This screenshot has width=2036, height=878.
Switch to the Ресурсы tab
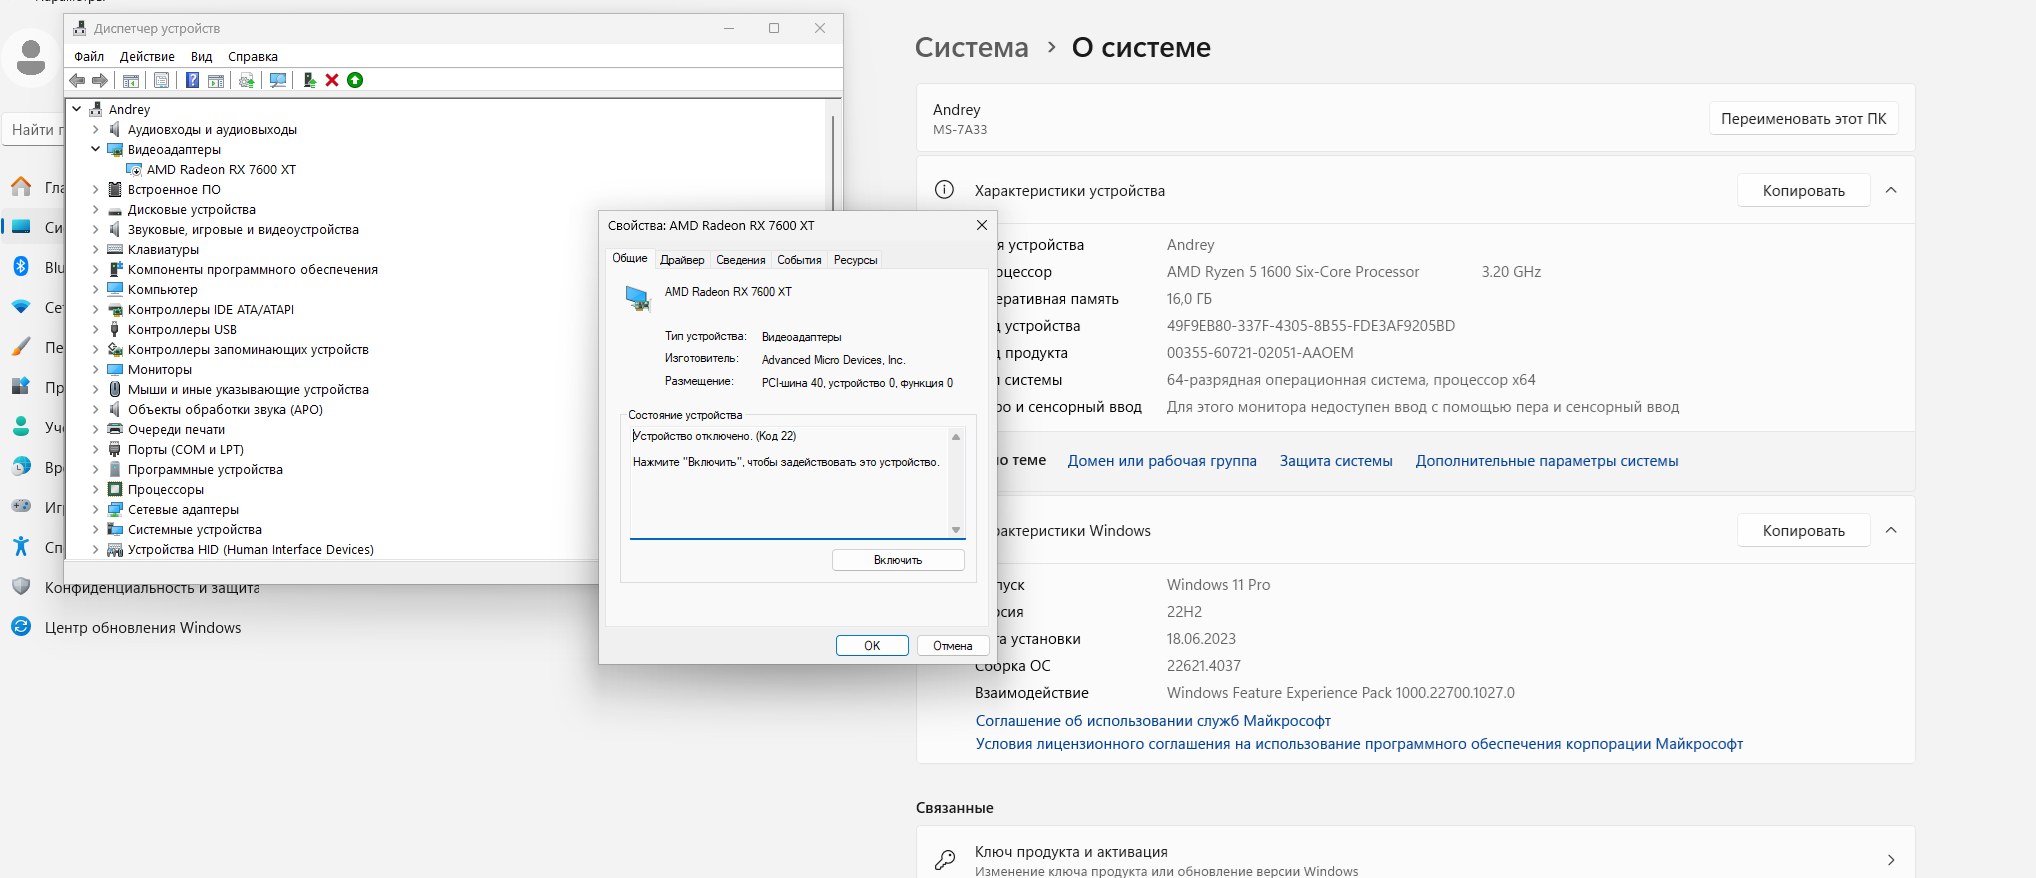pyautogui.click(x=856, y=260)
